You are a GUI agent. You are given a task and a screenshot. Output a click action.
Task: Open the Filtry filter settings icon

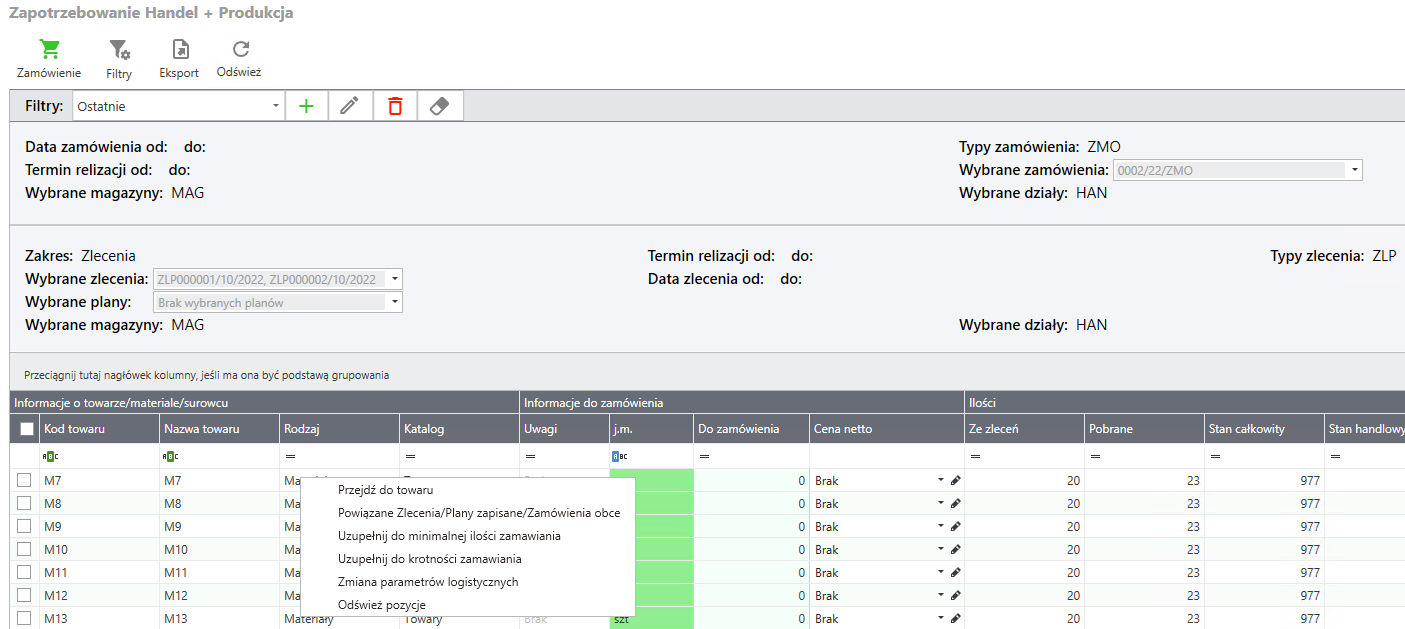point(119,50)
